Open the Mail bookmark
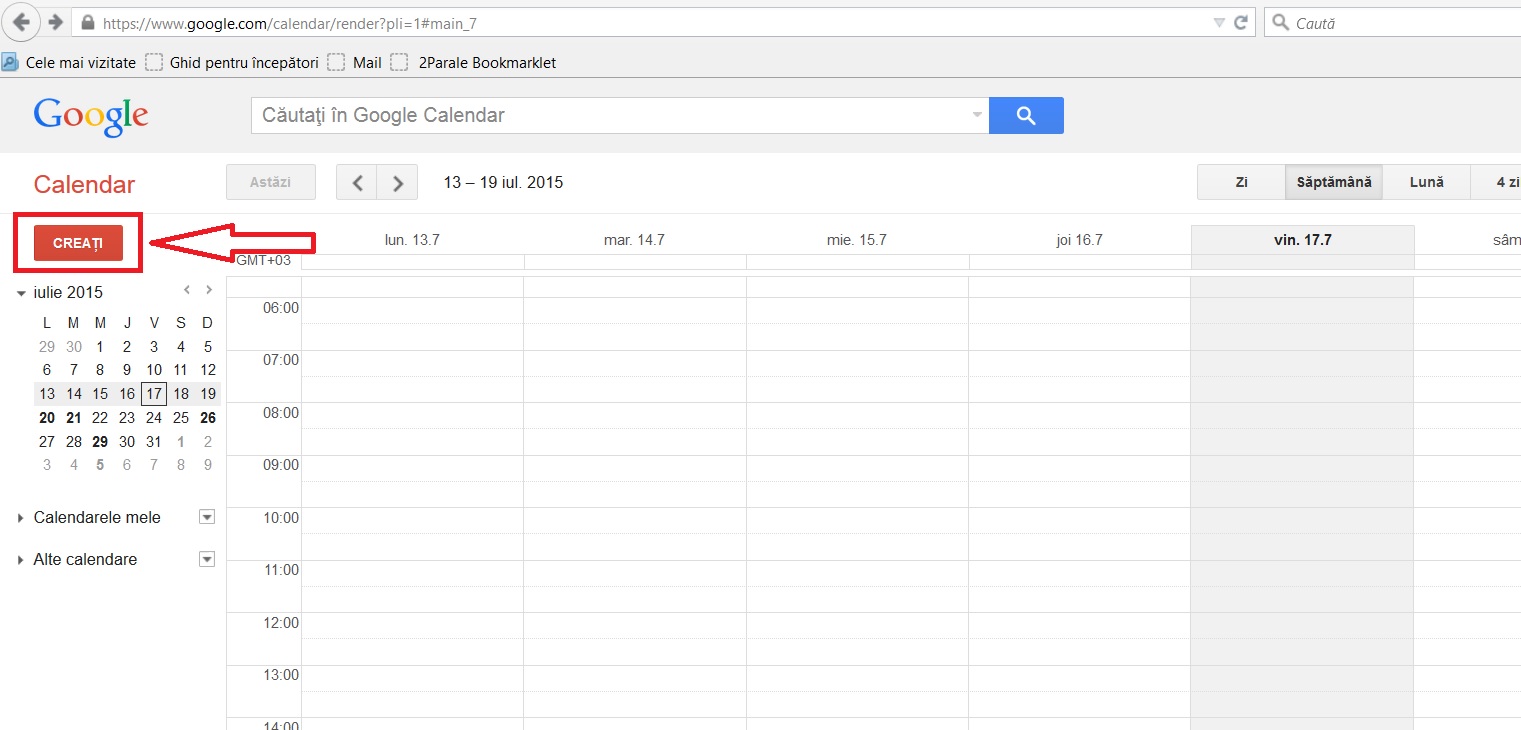1521x730 pixels. [x=355, y=62]
